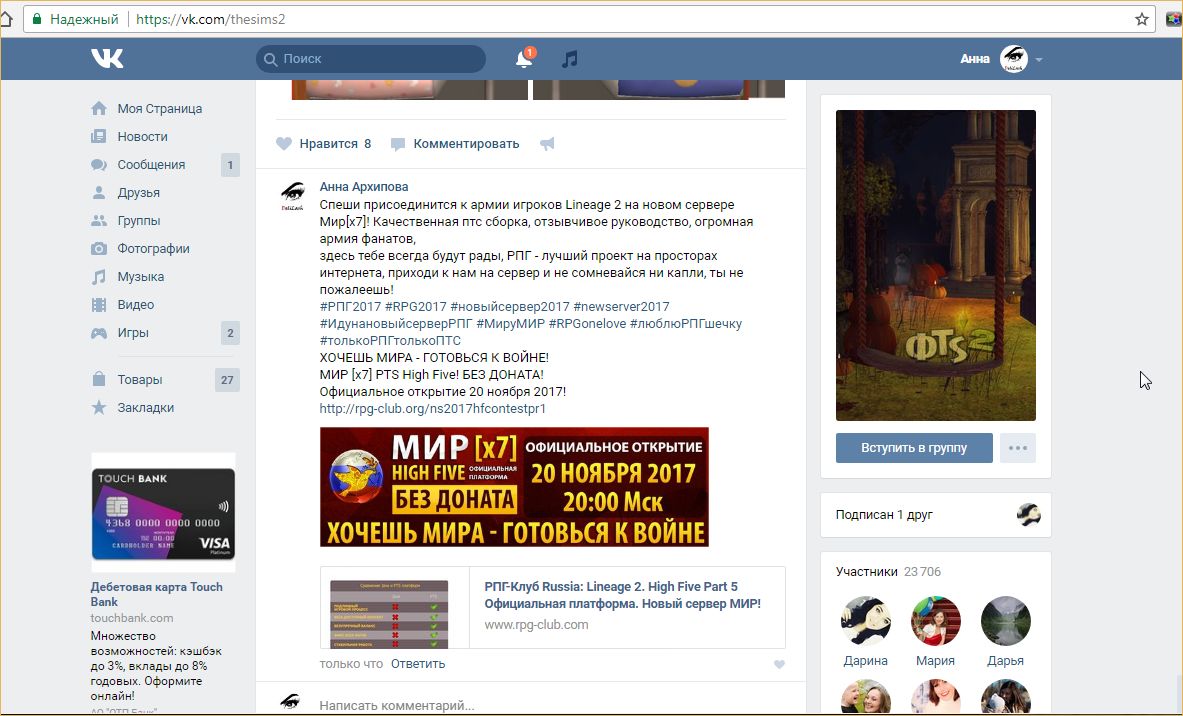1183x716 pixels.
Task: Click the browser address bar URL
Action: [x=210, y=19]
